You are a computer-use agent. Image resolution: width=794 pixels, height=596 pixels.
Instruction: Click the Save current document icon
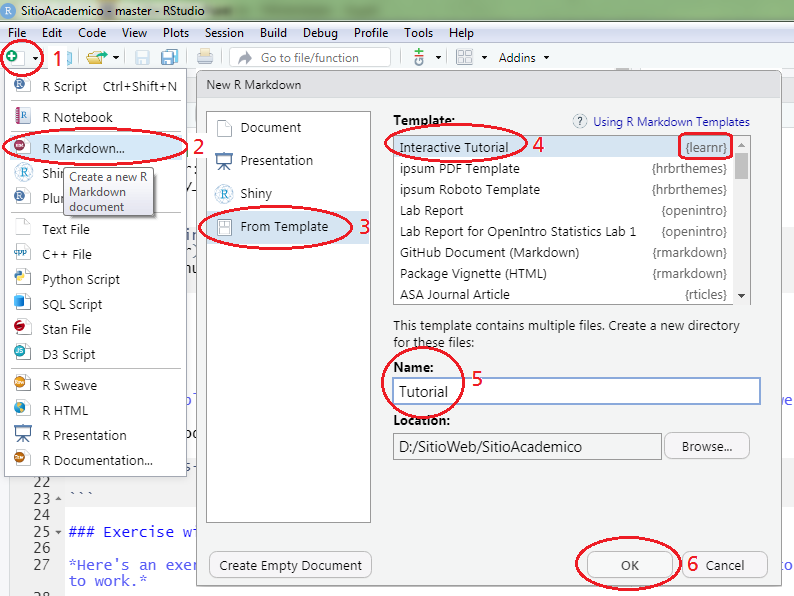[x=142, y=57]
